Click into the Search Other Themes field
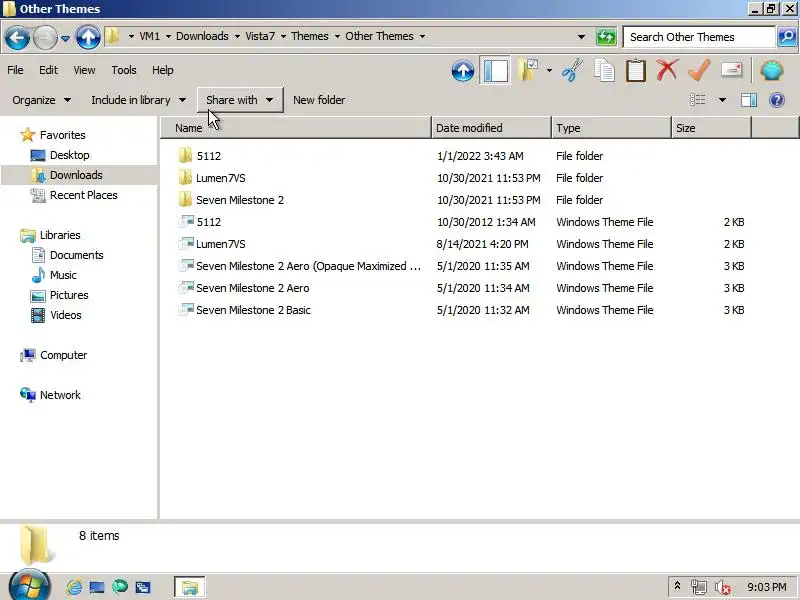Image resolution: width=800 pixels, height=600 pixels. 699,37
